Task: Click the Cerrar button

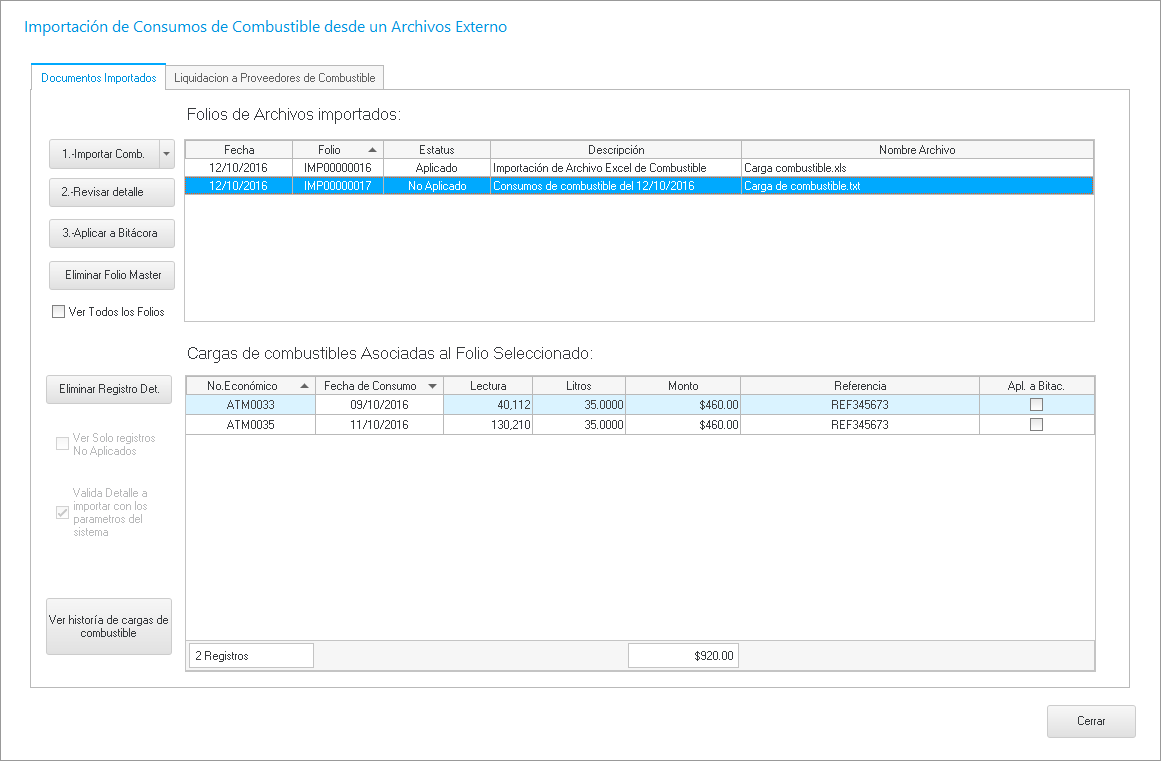Action: pos(1090,721)
